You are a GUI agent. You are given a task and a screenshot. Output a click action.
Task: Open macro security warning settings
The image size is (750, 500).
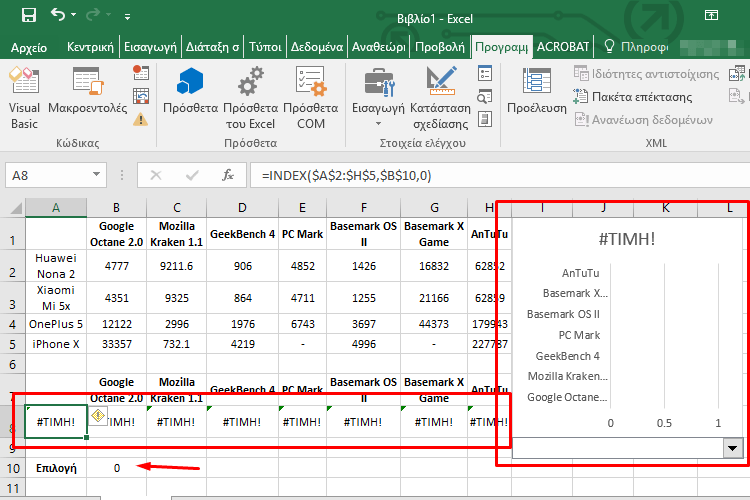141,119
